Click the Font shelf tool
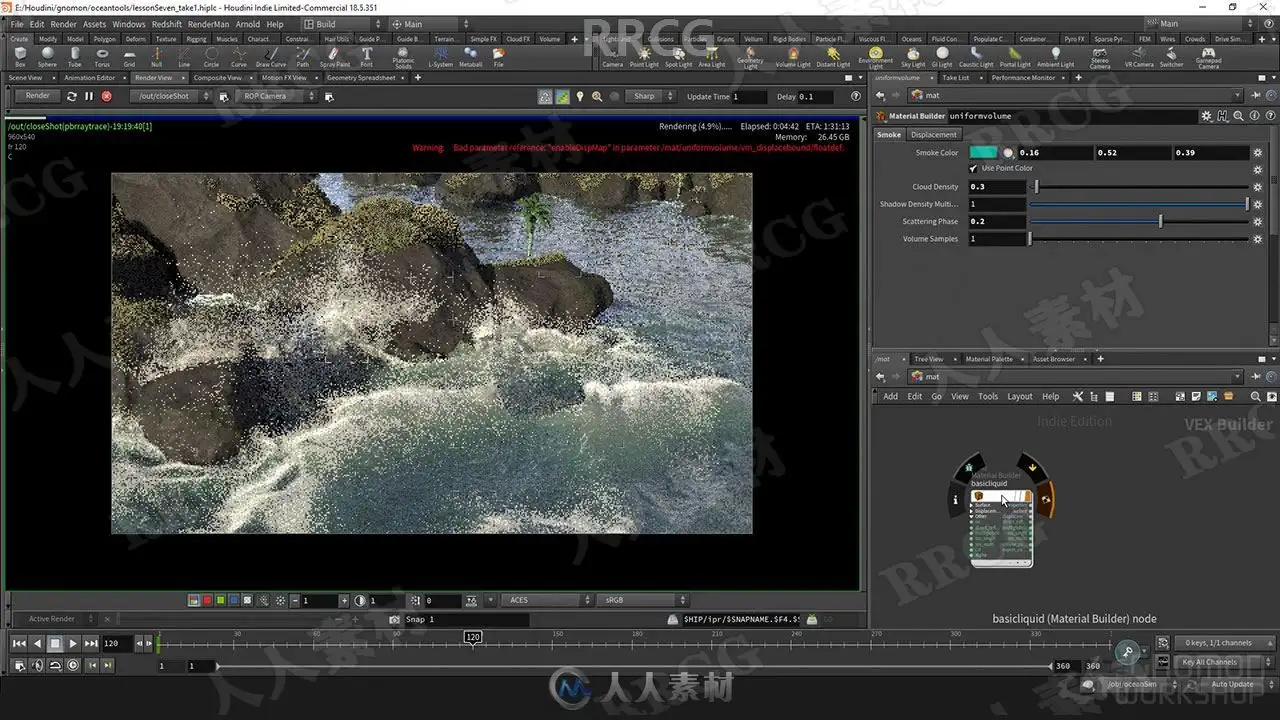1280x720 pixels. [x=367, y=57]
